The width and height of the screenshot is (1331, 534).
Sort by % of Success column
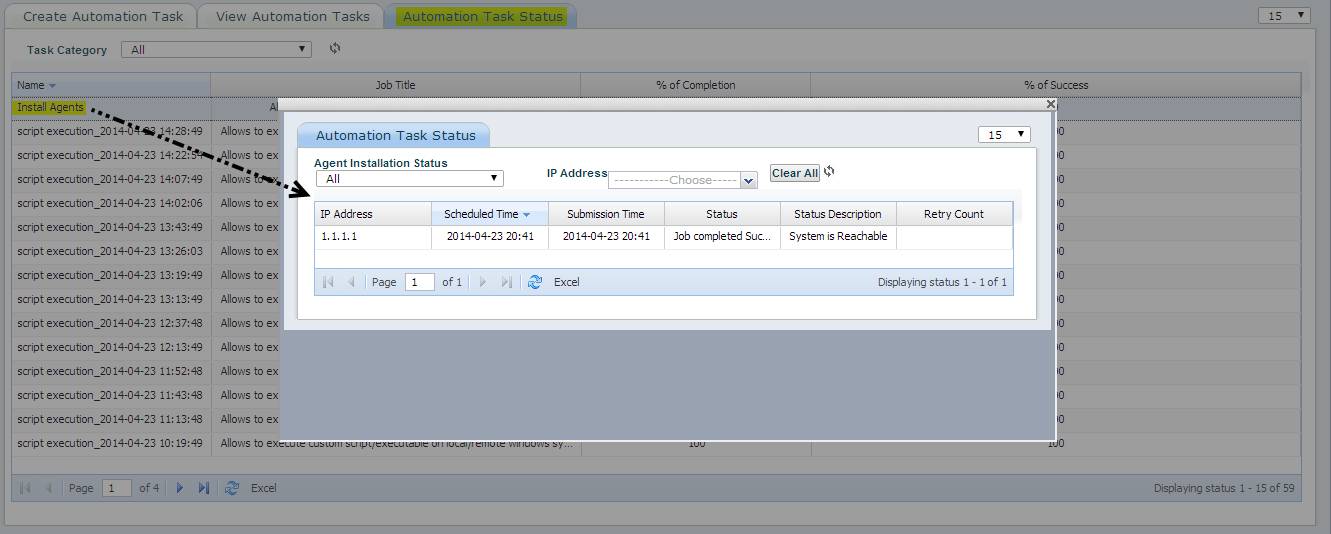(1056, 85)
